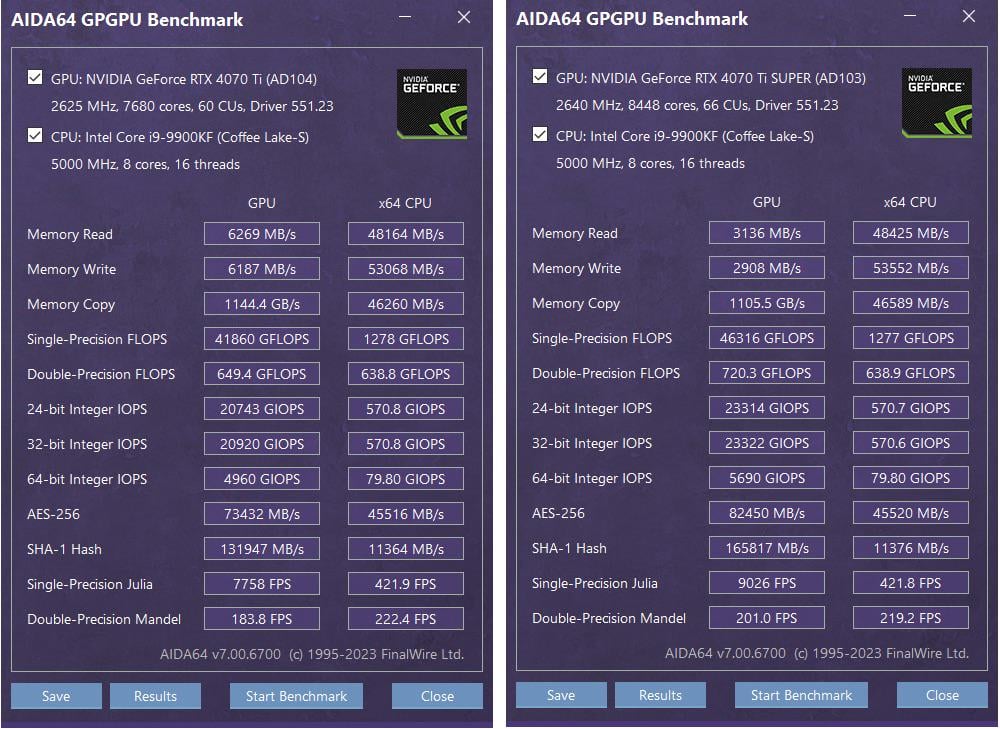Select the 1277 GFLOPS CPU result

911,337
